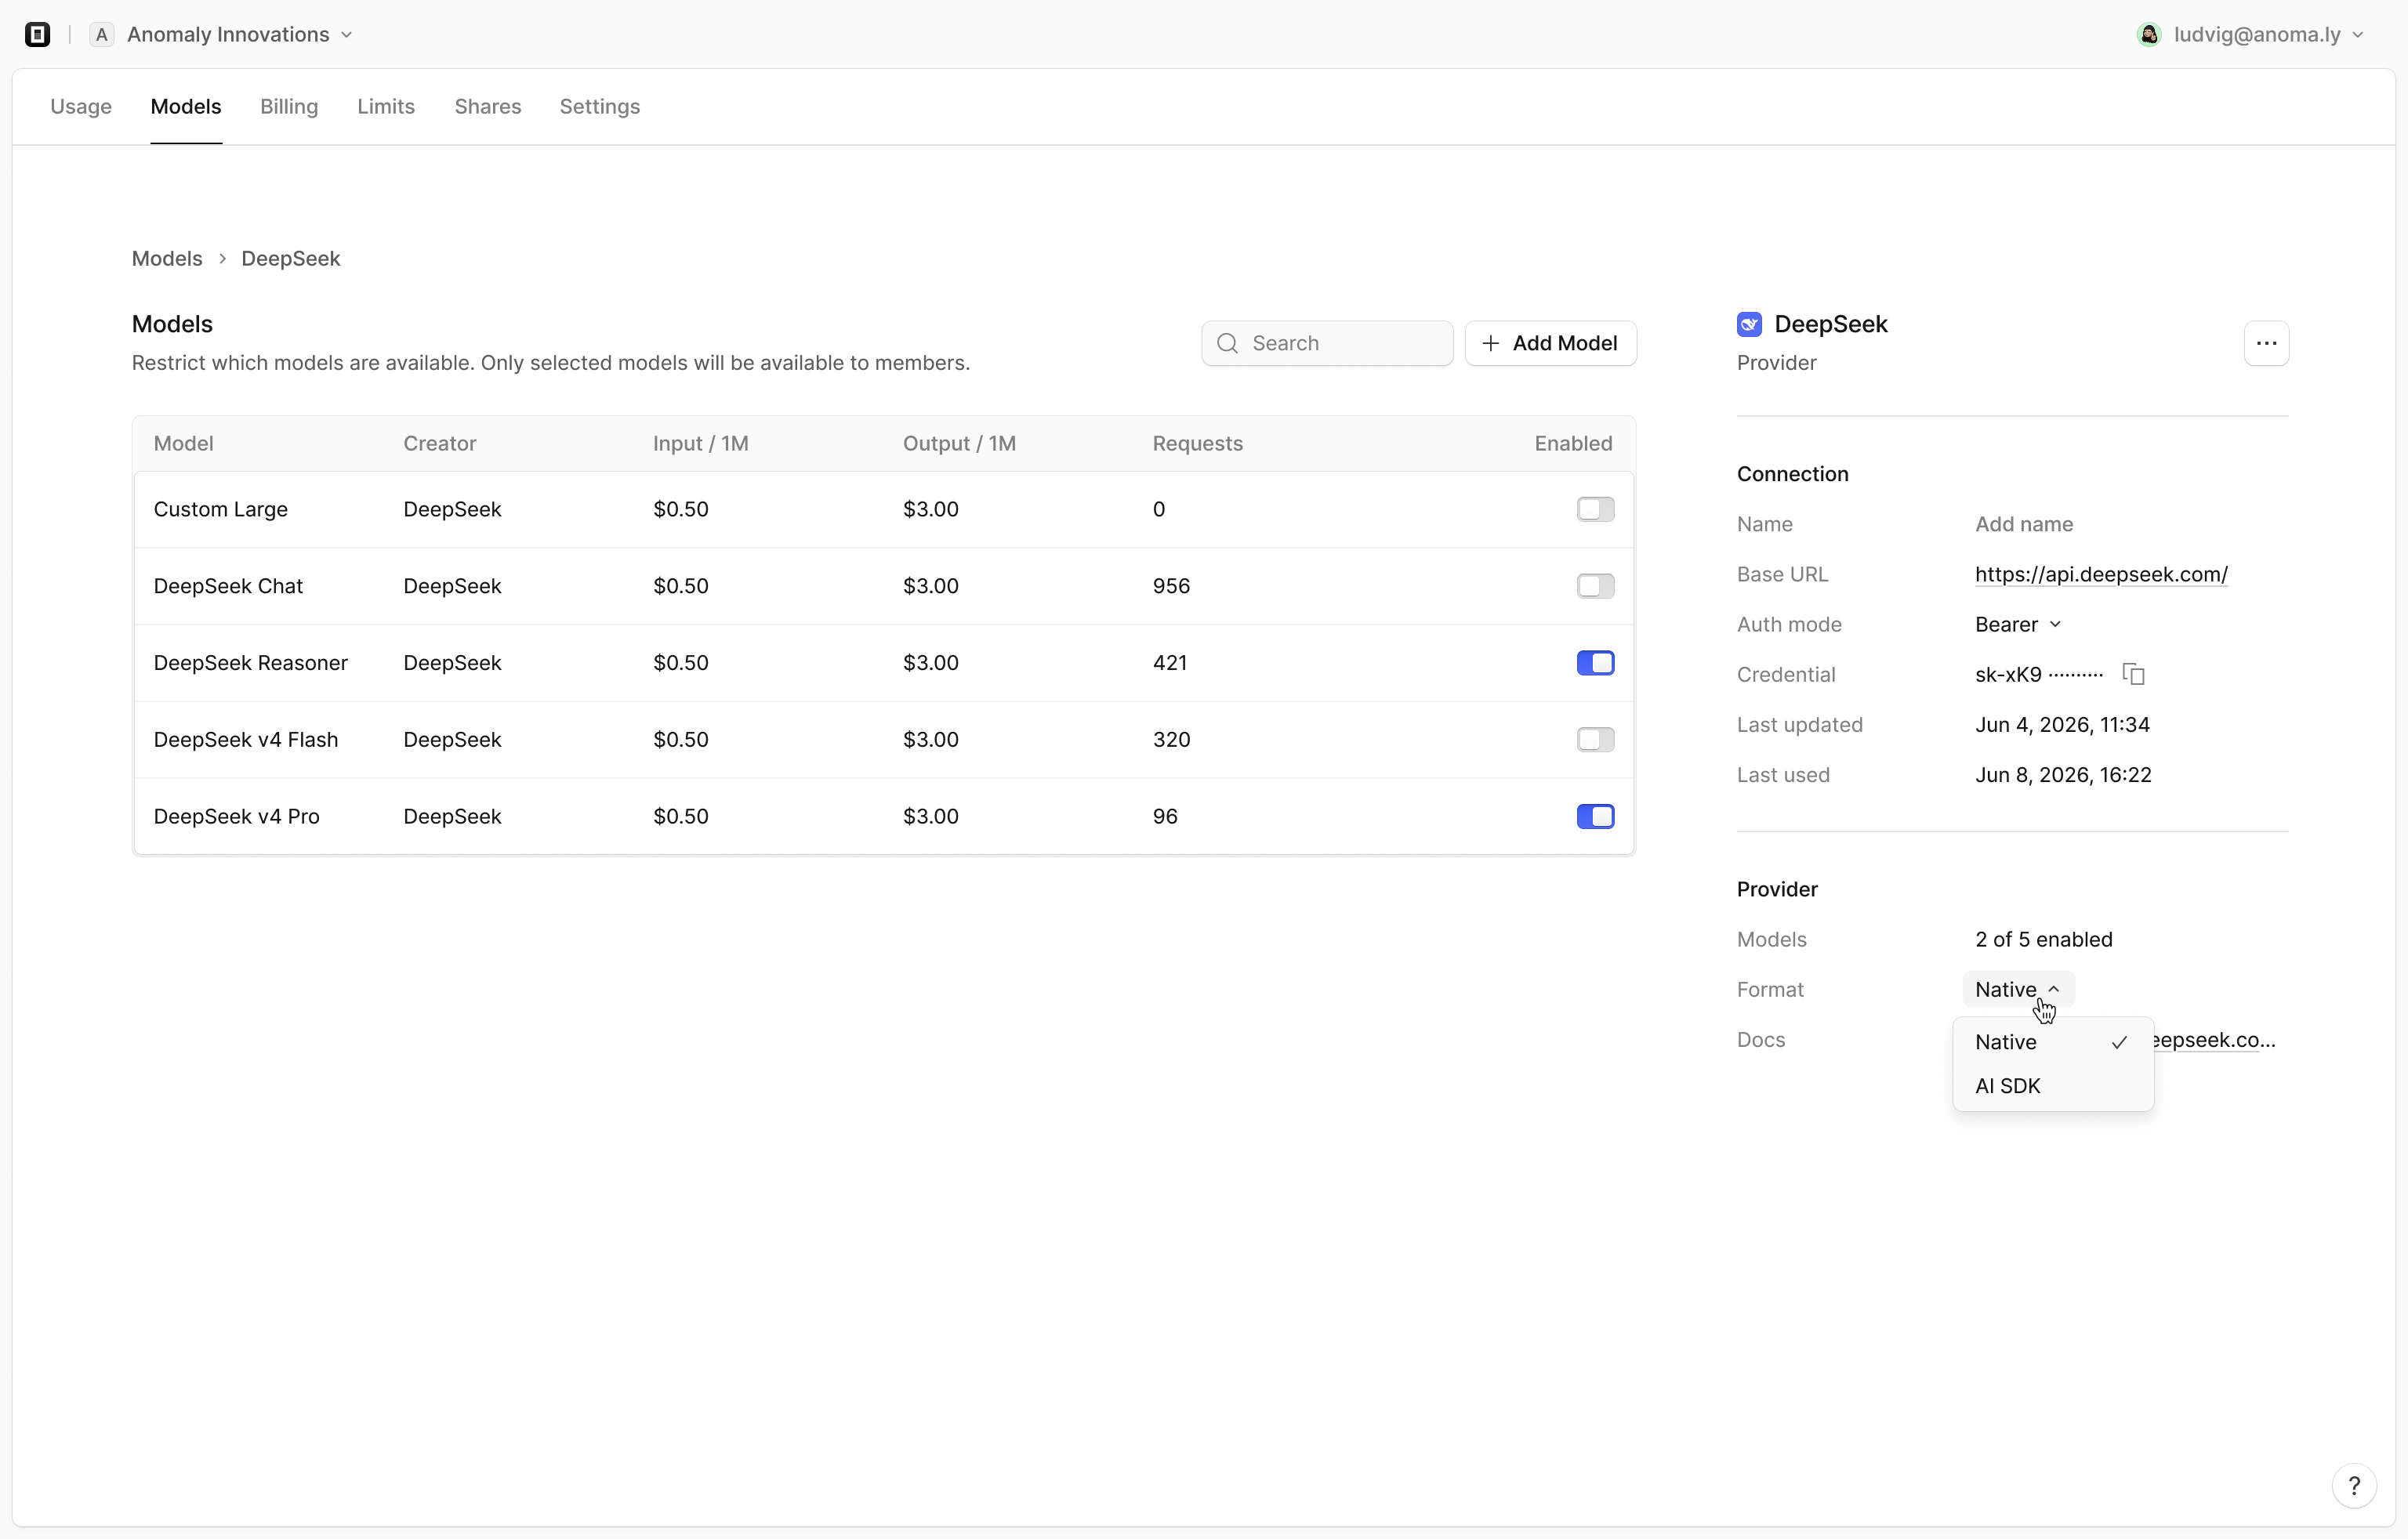Image resolution: width=2408 pixels, height=1539 pixels.
Task: Open the help question mark button
Action: [x=2354, y=1485]
